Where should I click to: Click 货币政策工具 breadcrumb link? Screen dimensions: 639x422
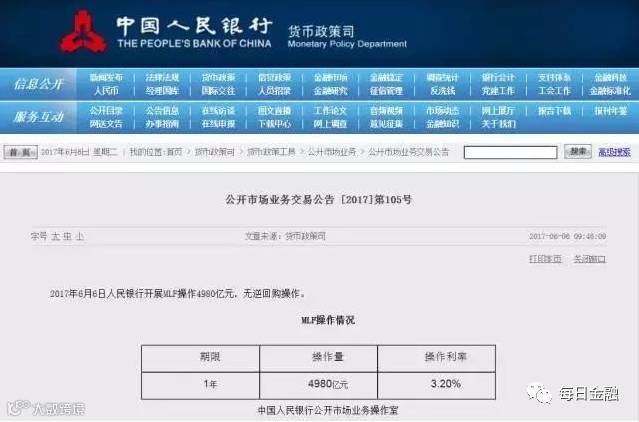(271, 152)
